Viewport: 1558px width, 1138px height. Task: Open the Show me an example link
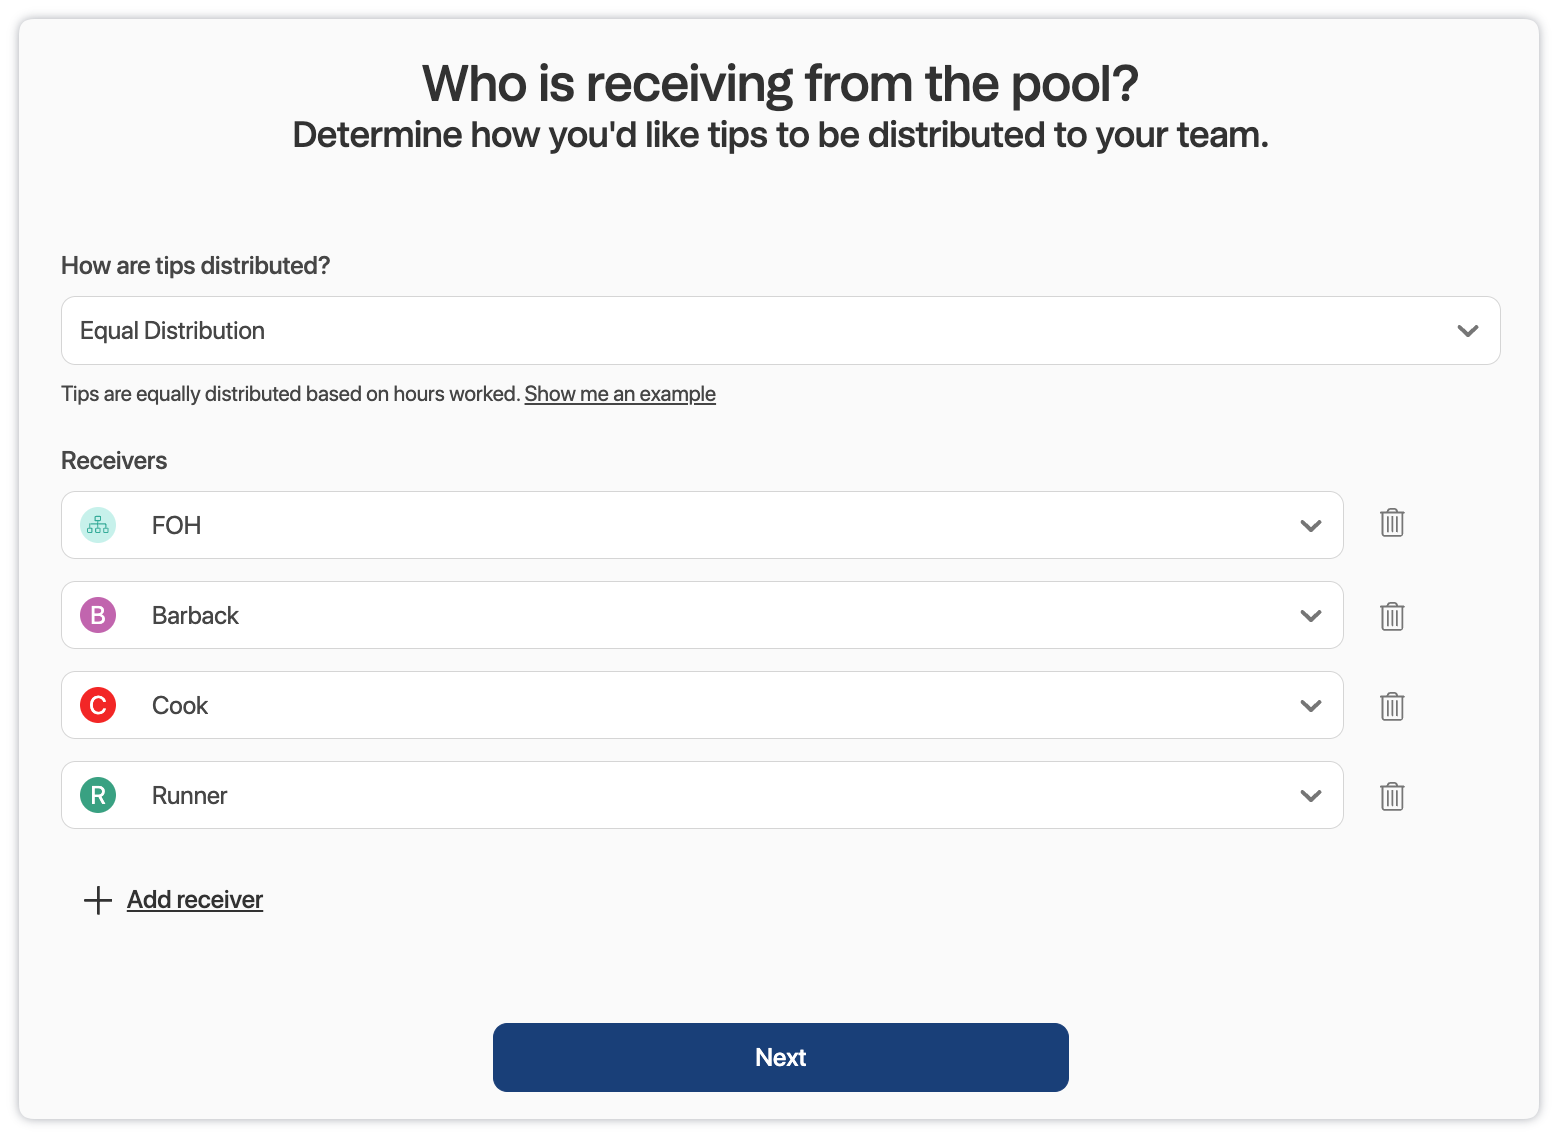click(x=620, y=394)
